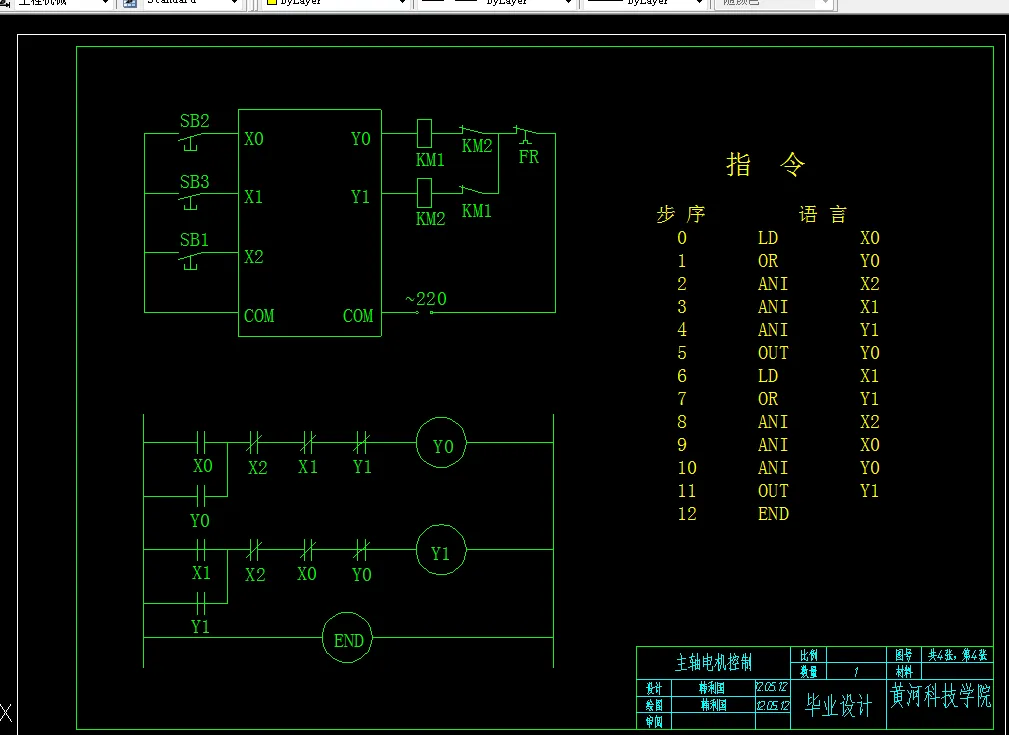
Task: Select X0 contact label on first ladder rung
Action: [x=203, y=466]
